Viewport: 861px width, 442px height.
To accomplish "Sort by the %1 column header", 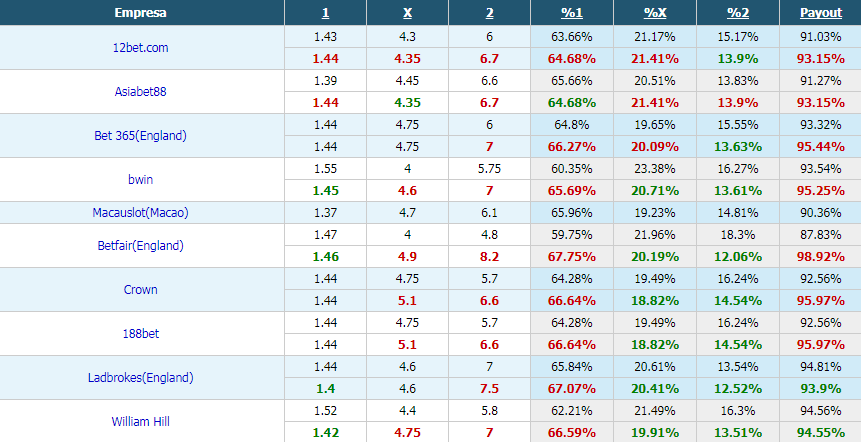I will coord(572,13).
